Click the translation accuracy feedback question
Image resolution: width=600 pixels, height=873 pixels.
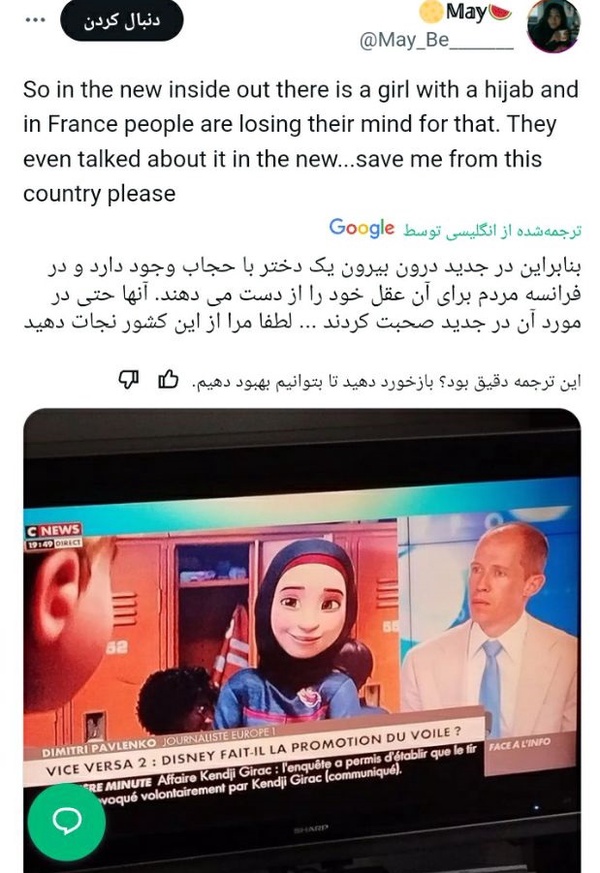point(386,381)
